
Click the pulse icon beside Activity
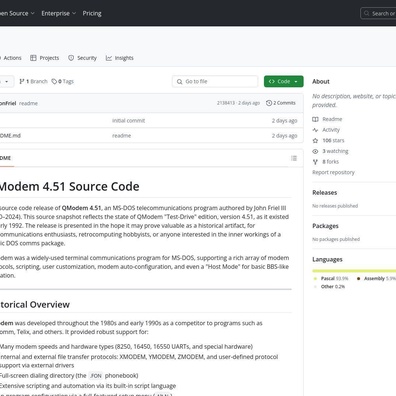click(x=315, y=130)
